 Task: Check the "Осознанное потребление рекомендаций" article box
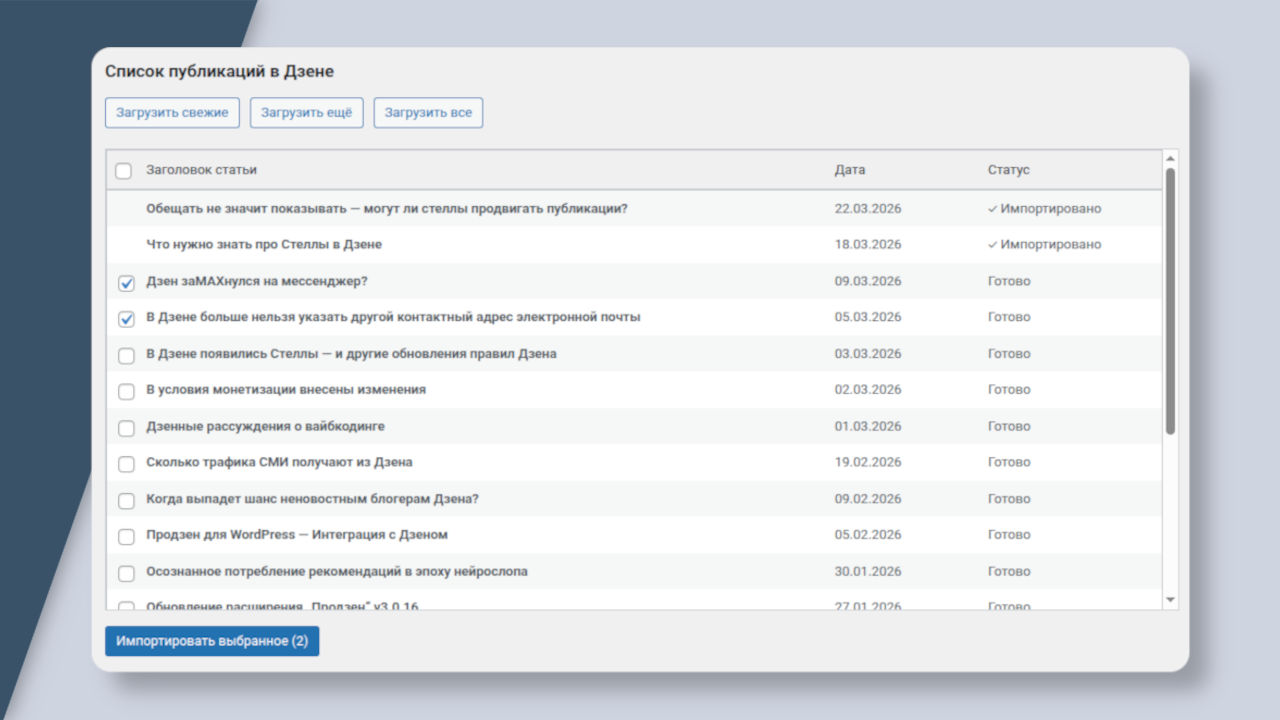[x=126, y=573]
